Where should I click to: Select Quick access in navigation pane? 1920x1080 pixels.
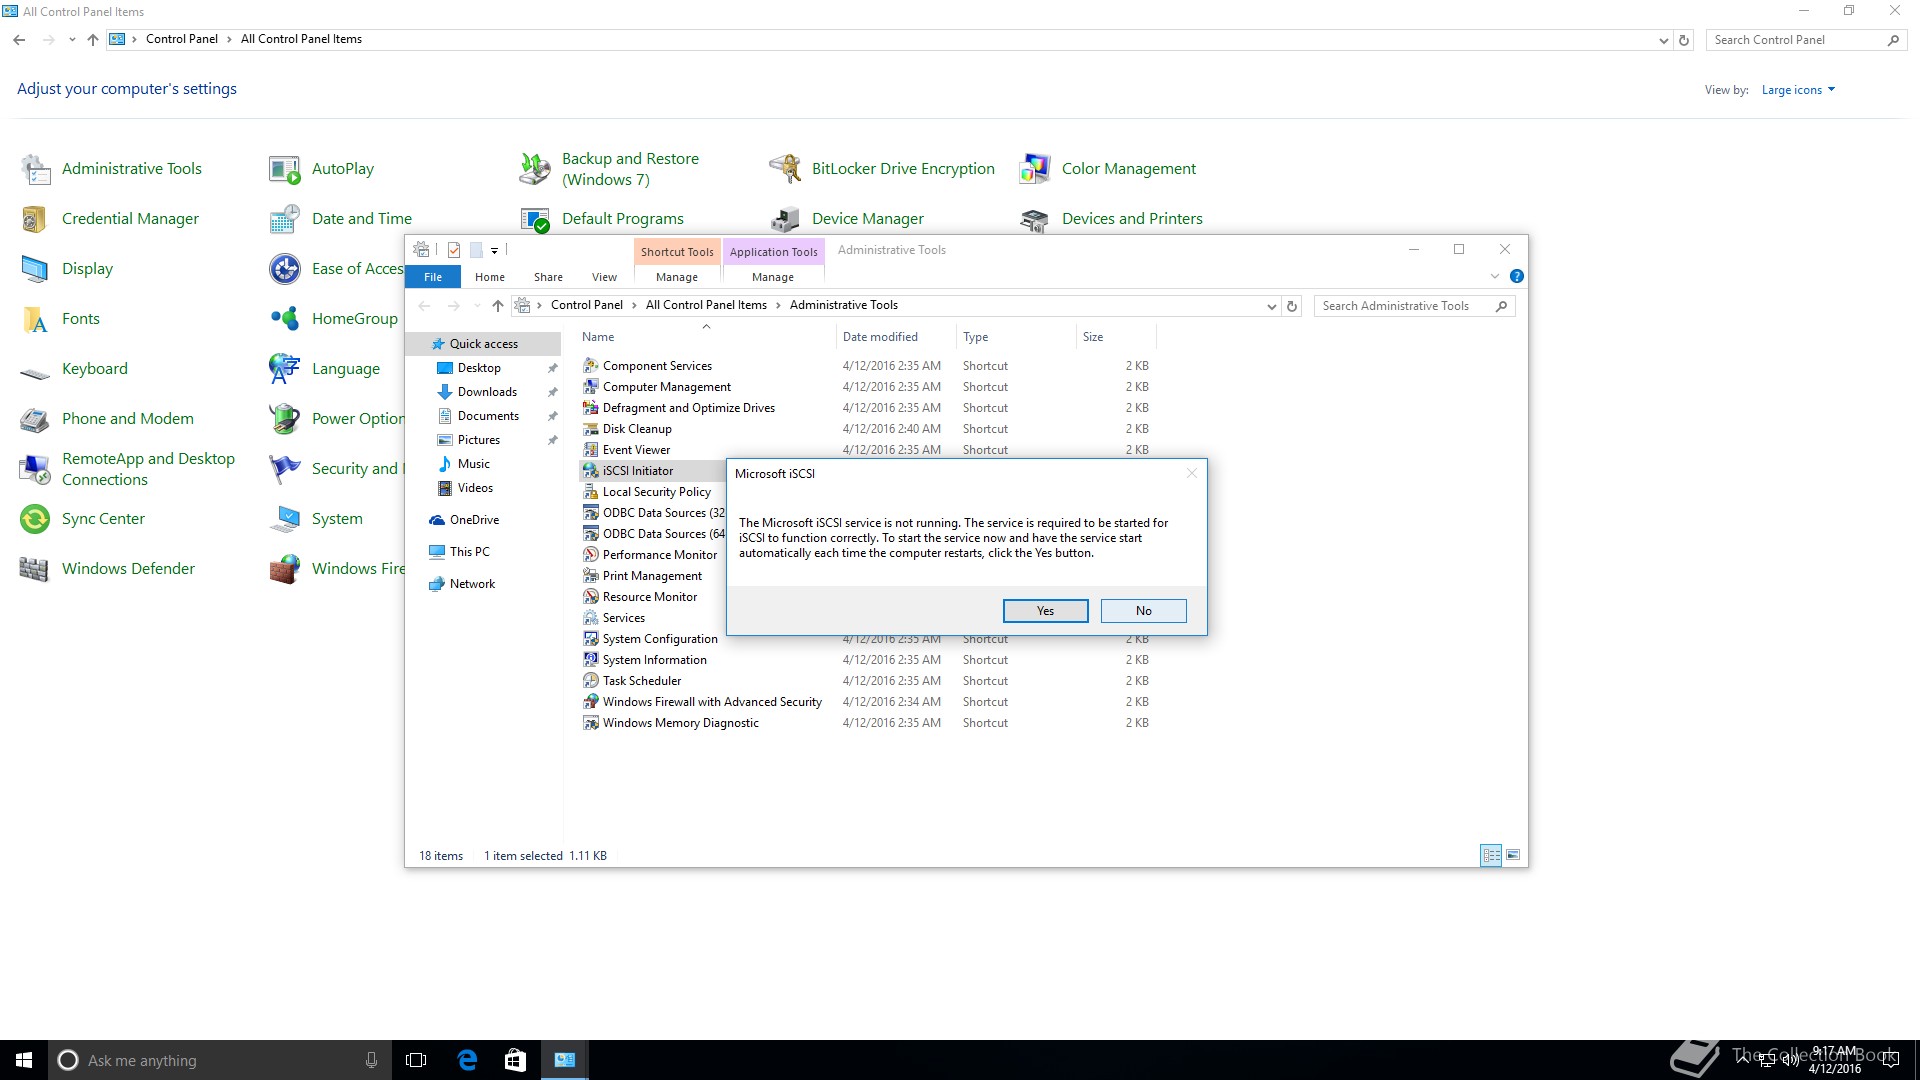[484, 344]
